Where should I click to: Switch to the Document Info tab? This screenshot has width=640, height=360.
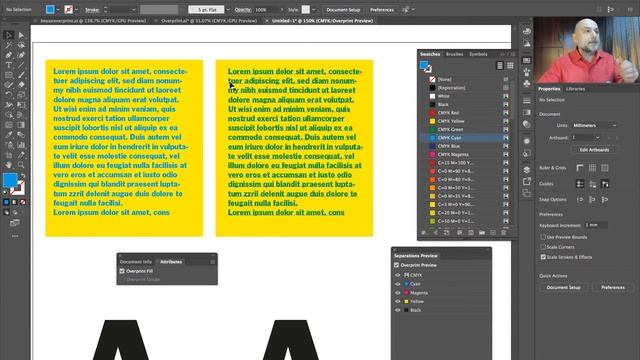[x=136, y=262]
